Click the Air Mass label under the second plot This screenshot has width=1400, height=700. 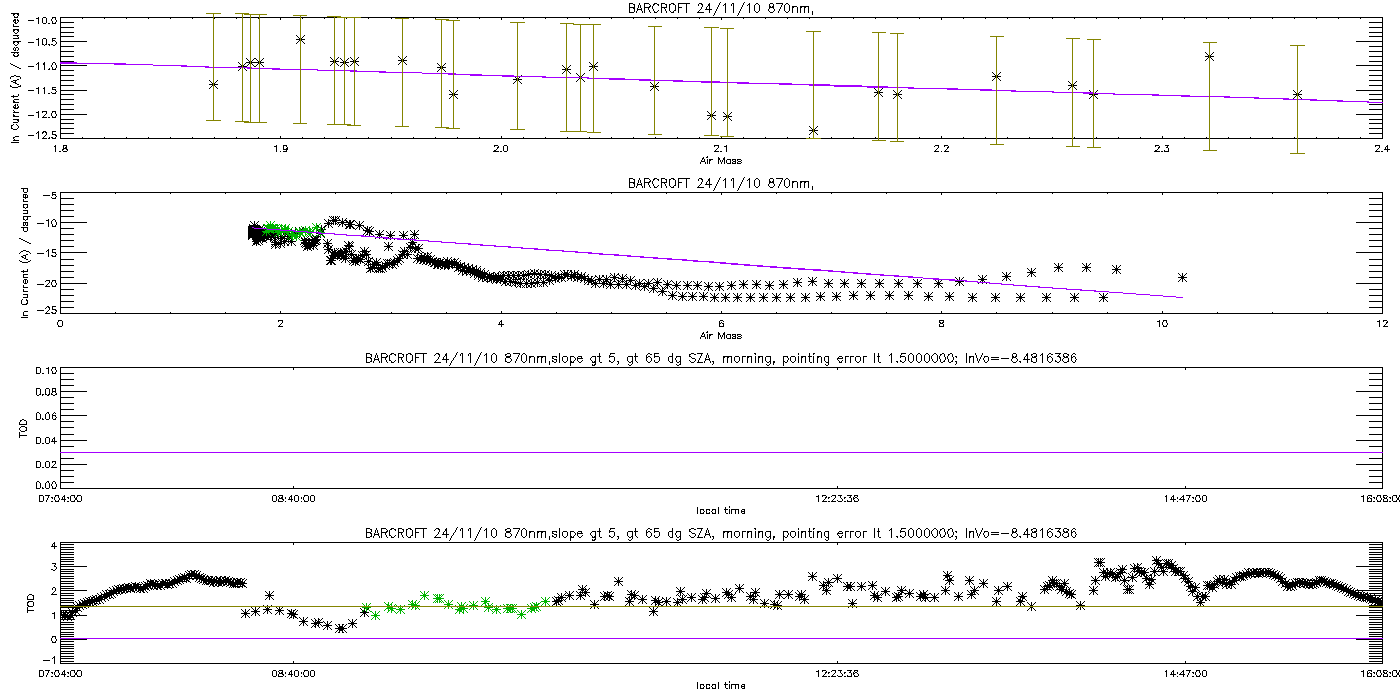(719, 335)
